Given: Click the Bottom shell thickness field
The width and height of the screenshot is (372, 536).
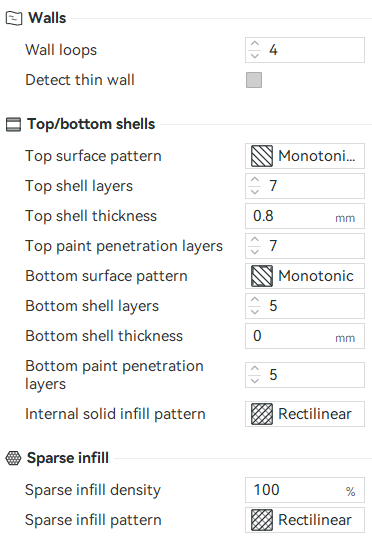Looking at the screenshot, I should tap(305, 336).
